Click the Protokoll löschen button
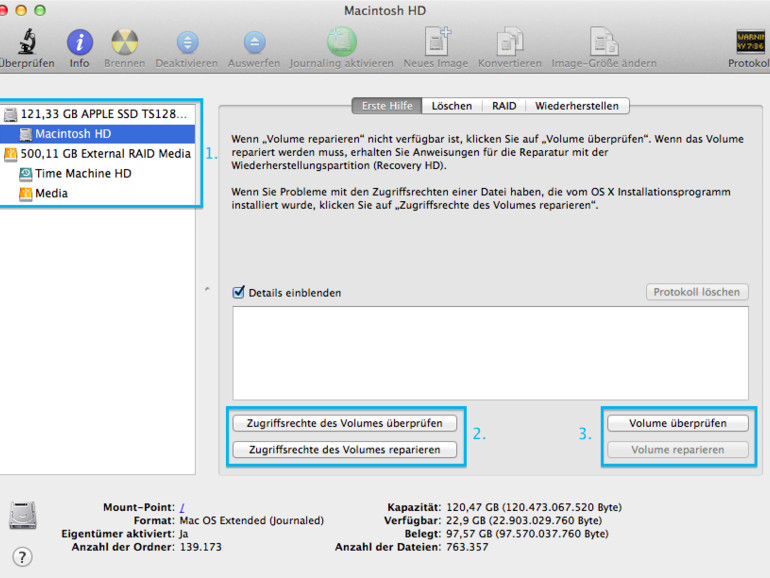This screenshot has width=770, height=578. 697,292
